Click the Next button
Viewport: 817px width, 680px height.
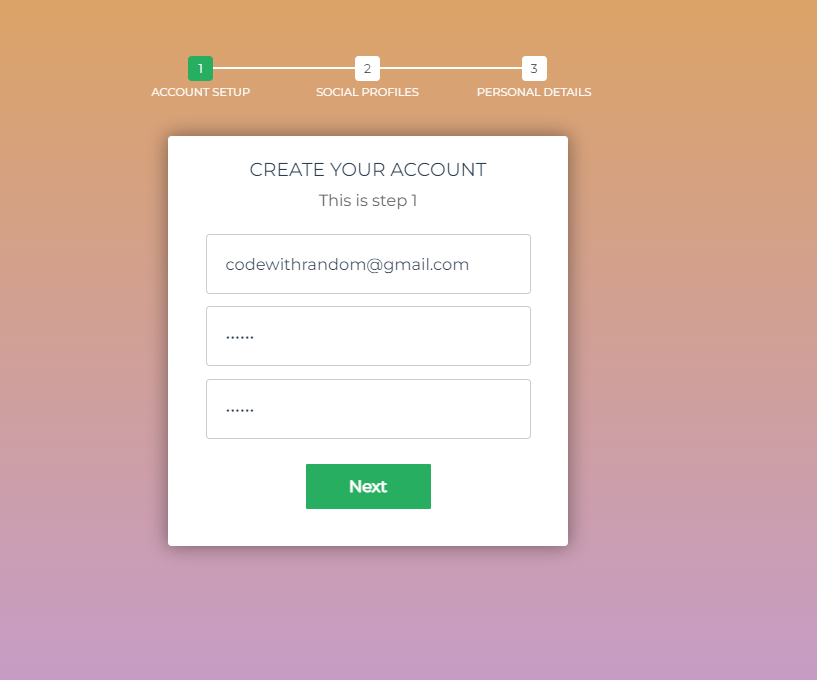(368, 486)
